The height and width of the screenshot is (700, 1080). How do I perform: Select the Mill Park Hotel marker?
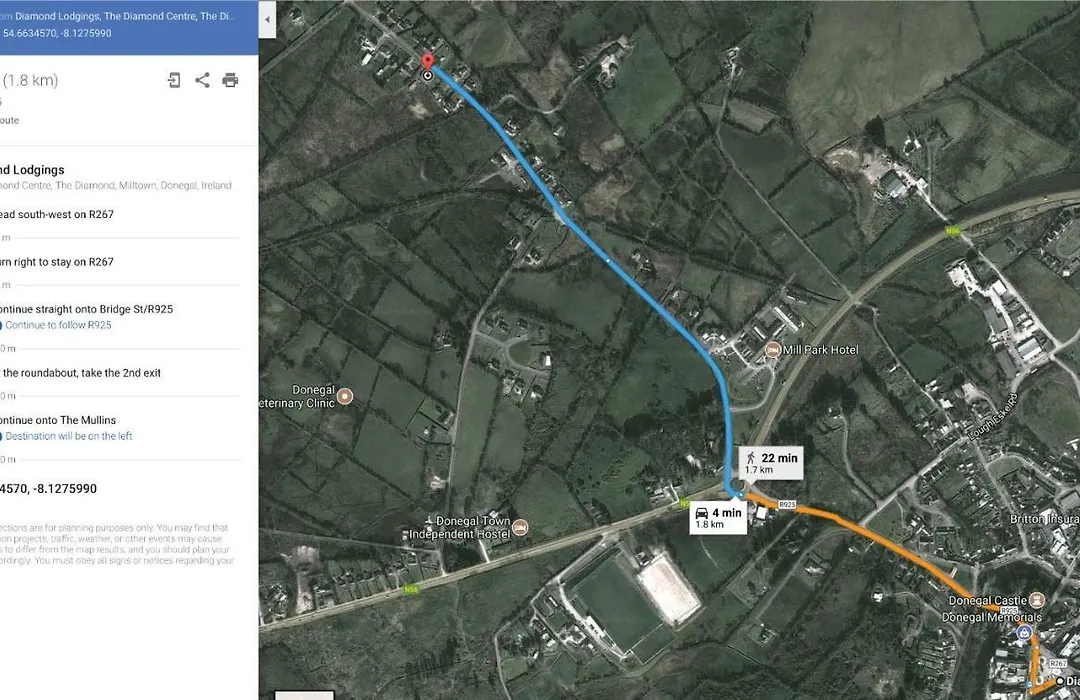773,350
